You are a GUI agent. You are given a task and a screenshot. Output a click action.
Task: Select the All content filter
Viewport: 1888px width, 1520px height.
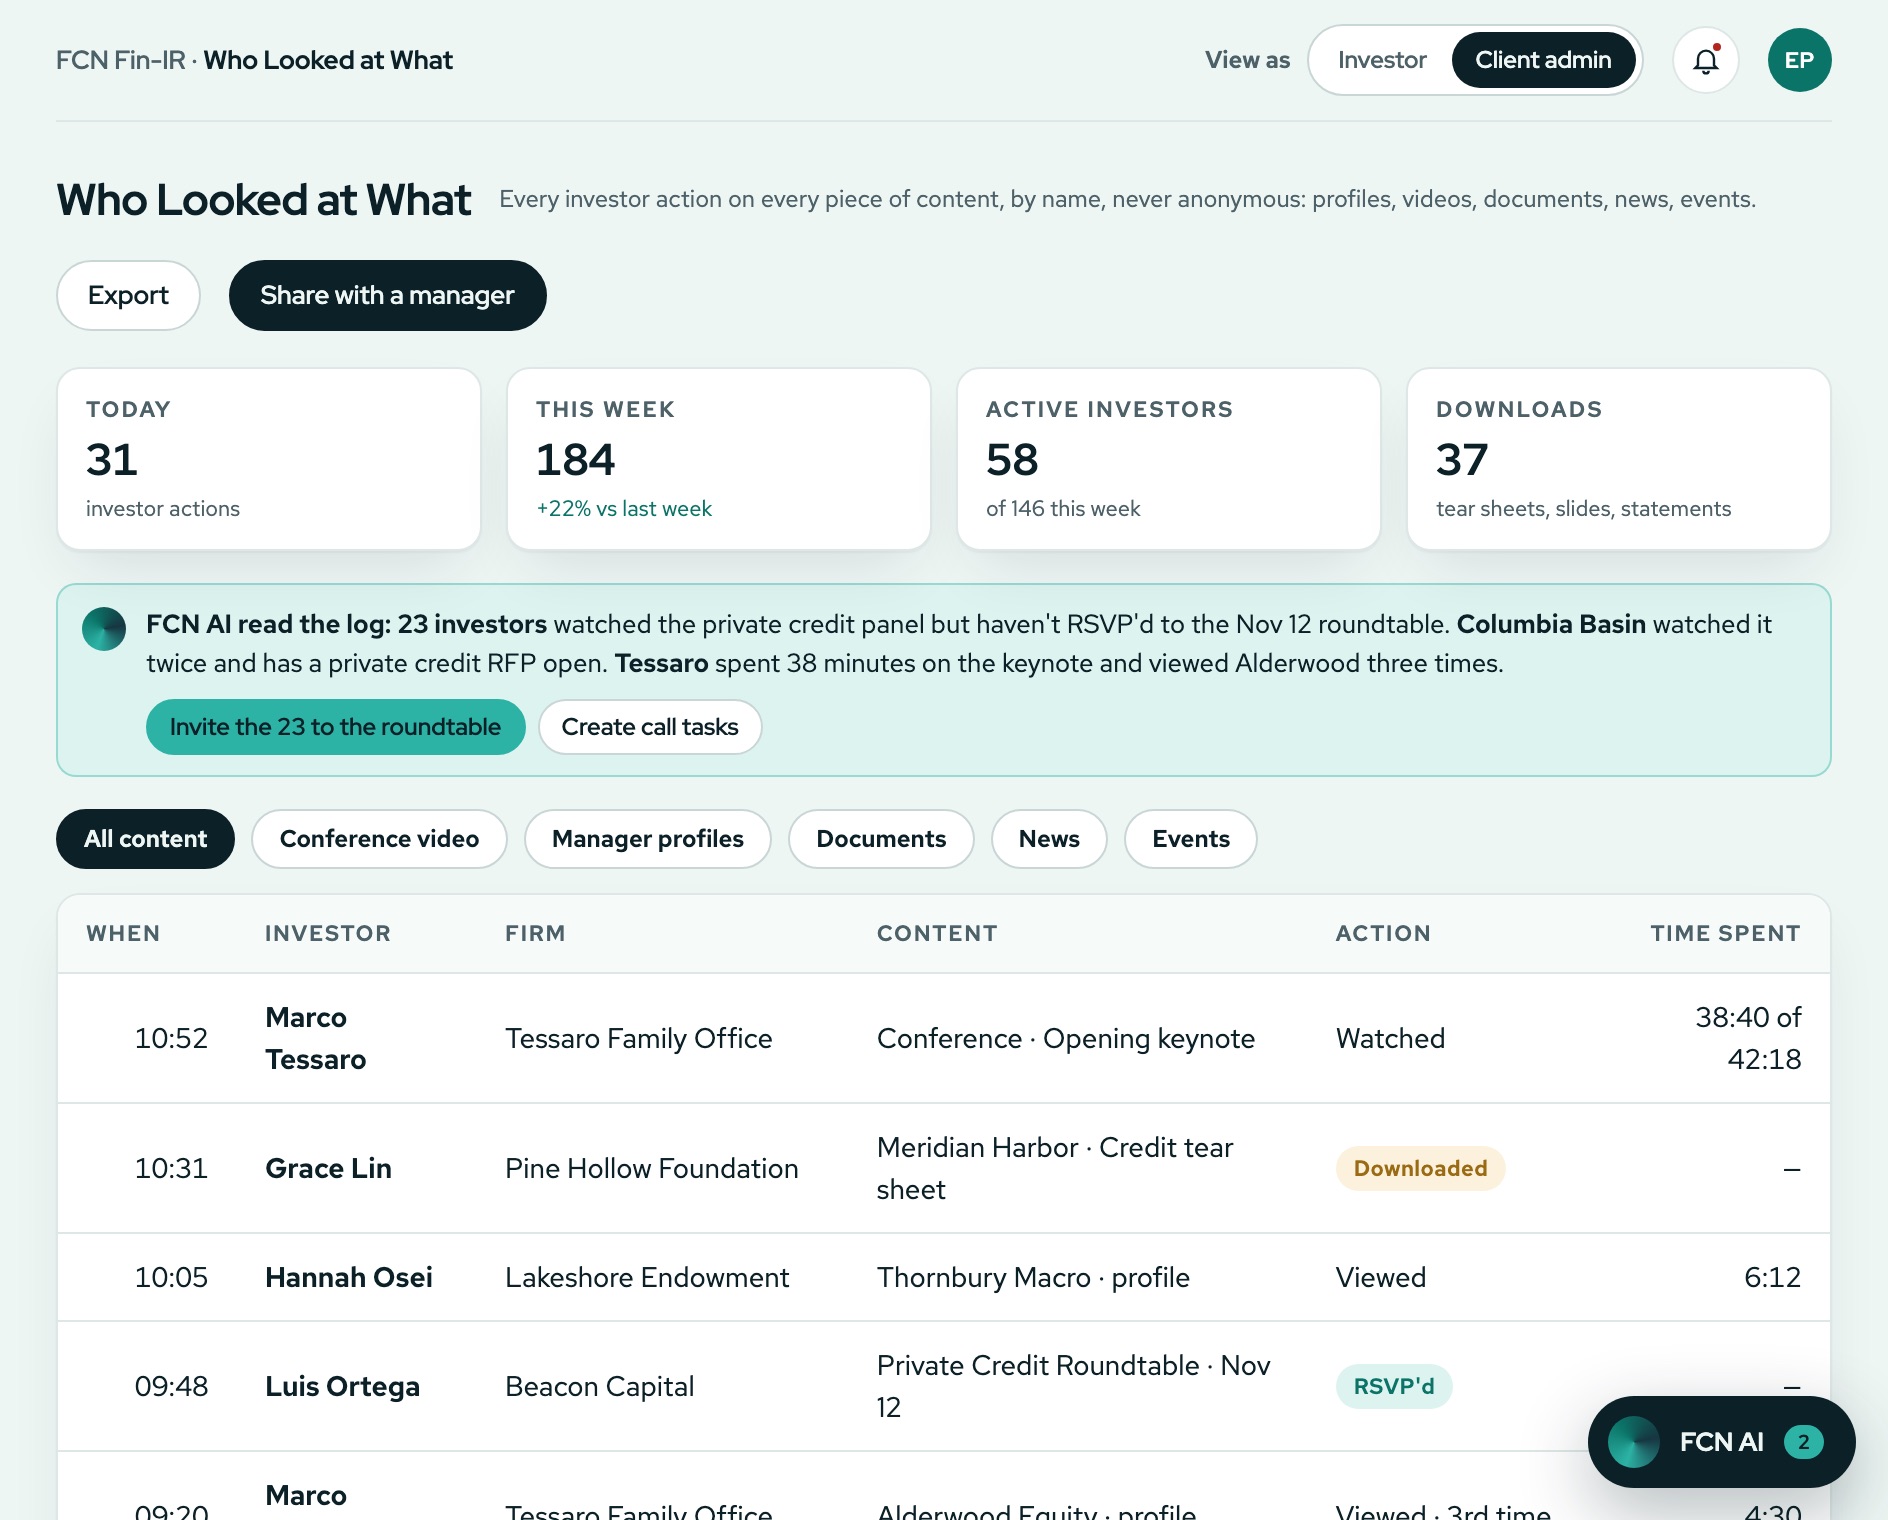(x=145, y=839)
